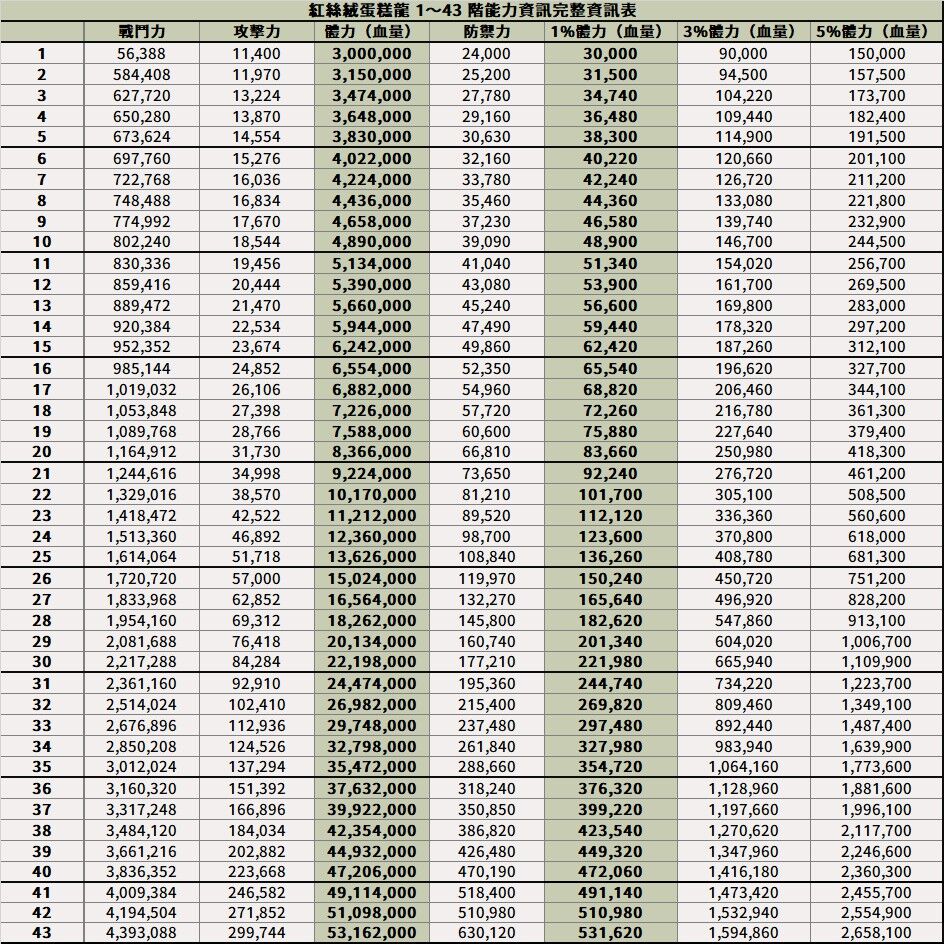Select cell value 2,658,100

877,933
